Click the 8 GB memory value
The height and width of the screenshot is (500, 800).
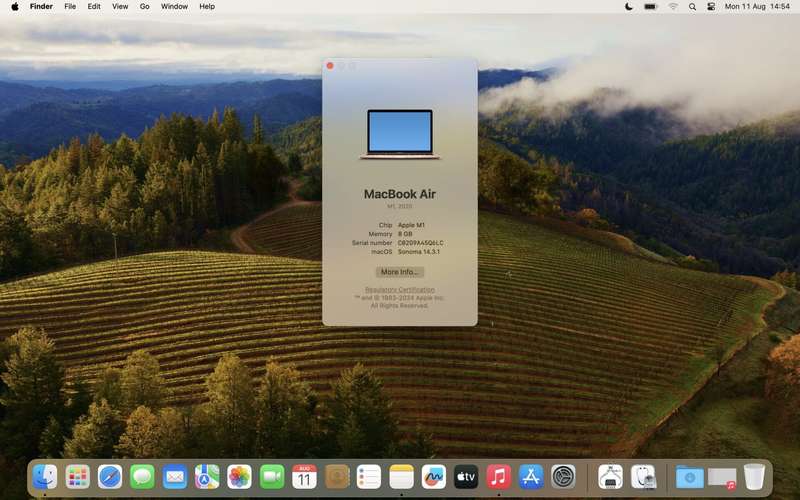405,234
